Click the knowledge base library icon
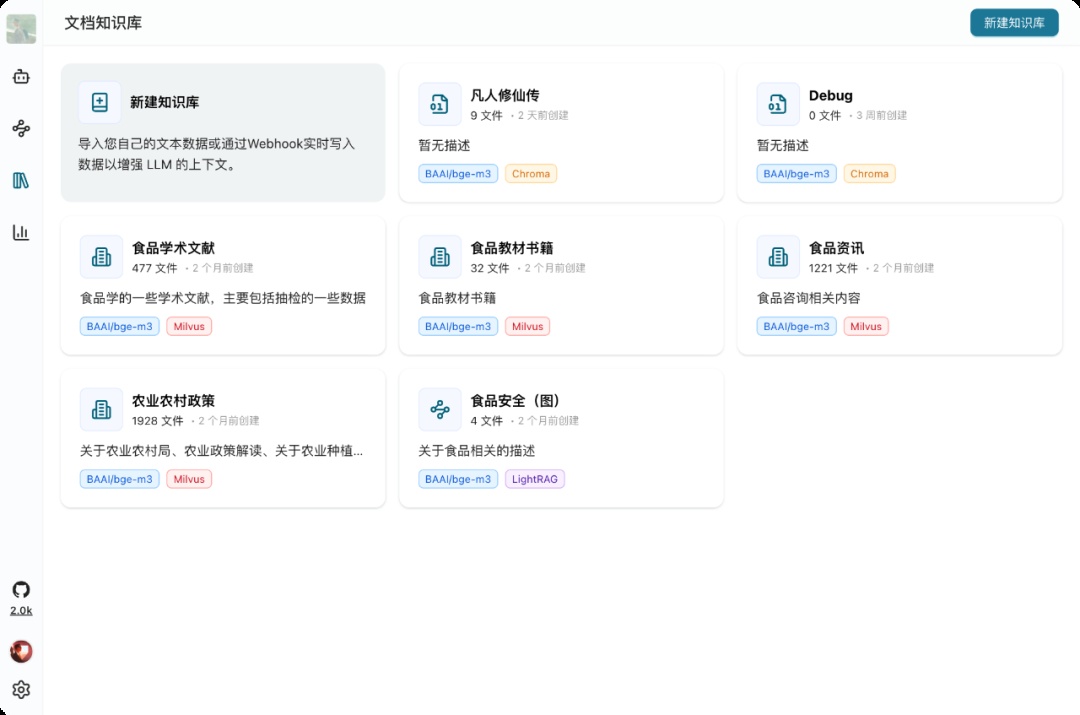 tap(21, 180)
